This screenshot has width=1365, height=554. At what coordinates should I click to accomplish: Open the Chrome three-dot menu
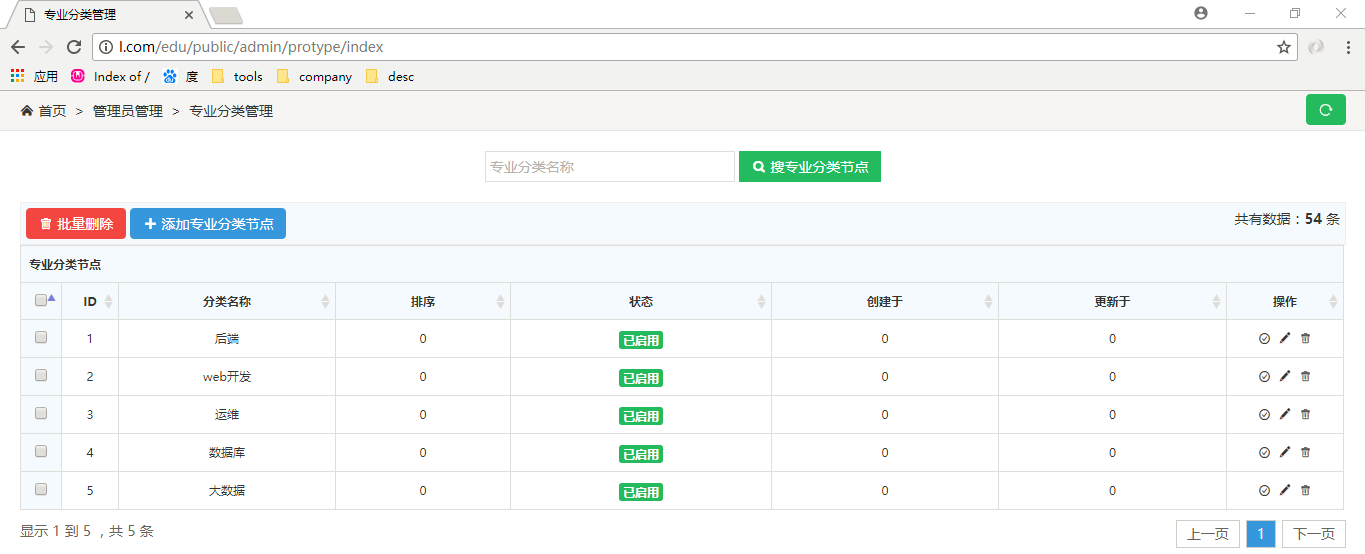click(x=1347, y=47)
